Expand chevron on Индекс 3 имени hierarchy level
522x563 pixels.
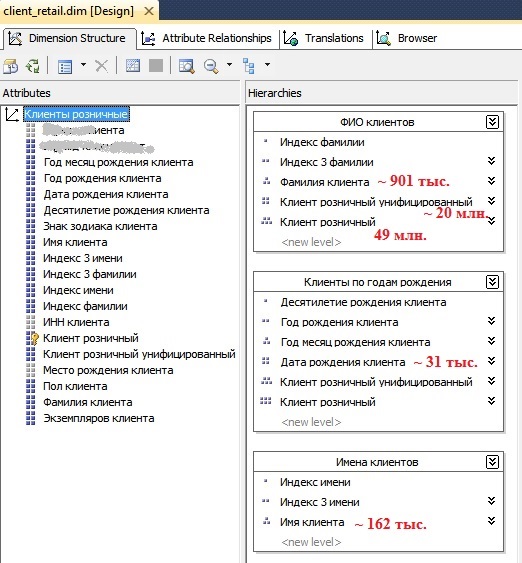coord(491,501)
